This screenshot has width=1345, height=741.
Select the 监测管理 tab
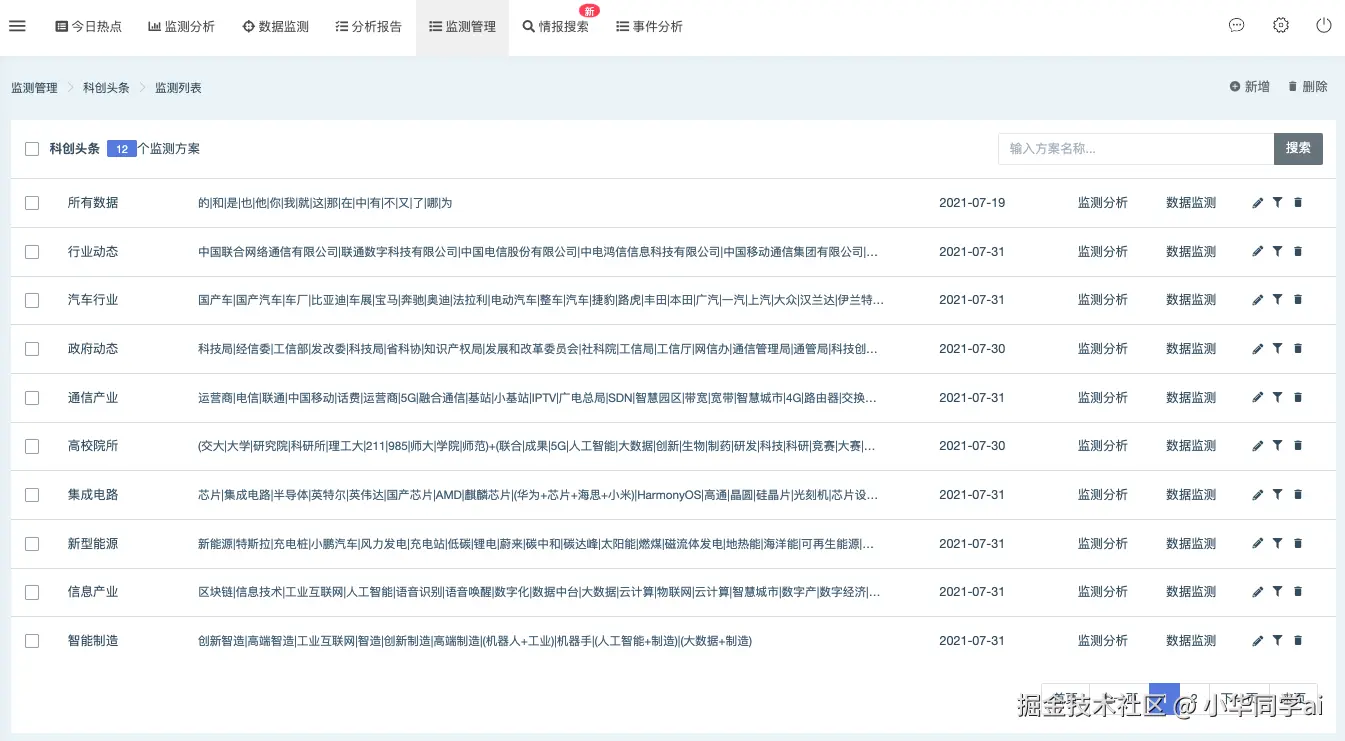pos(463,27)
